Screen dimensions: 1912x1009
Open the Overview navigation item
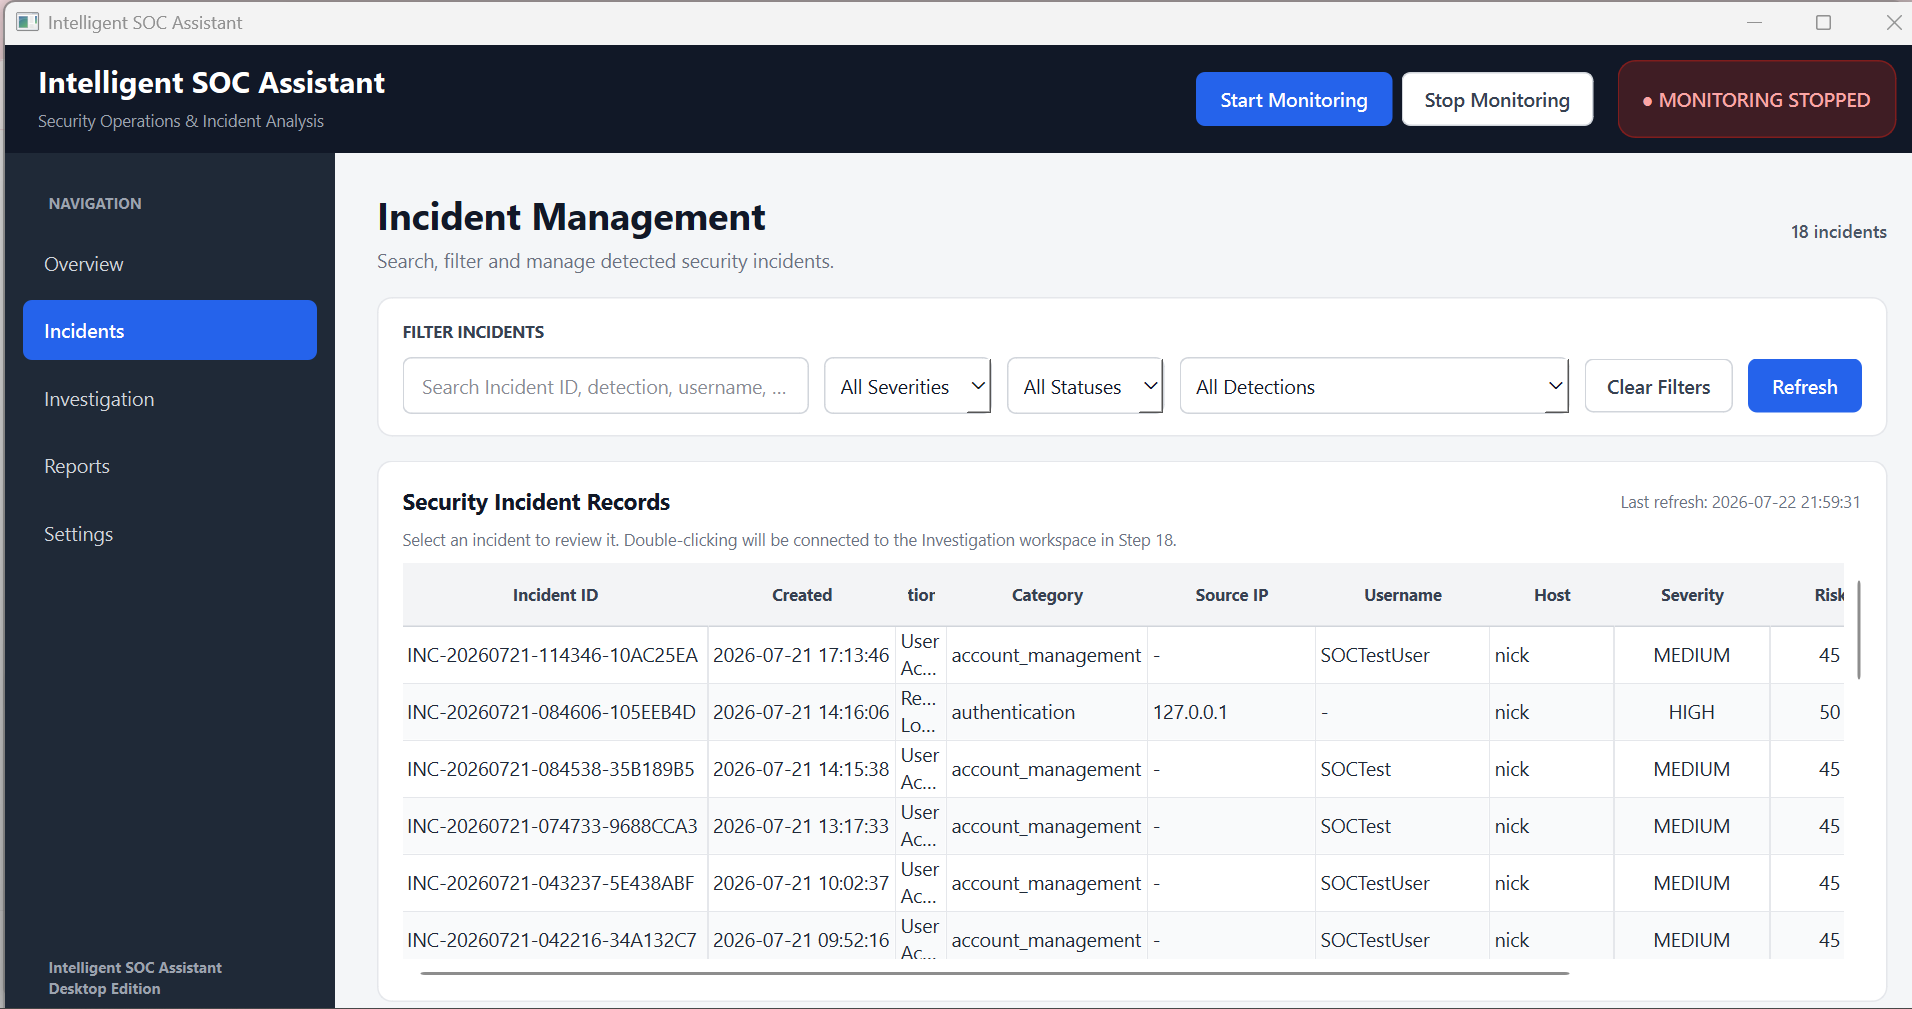(x=170, y=264)
